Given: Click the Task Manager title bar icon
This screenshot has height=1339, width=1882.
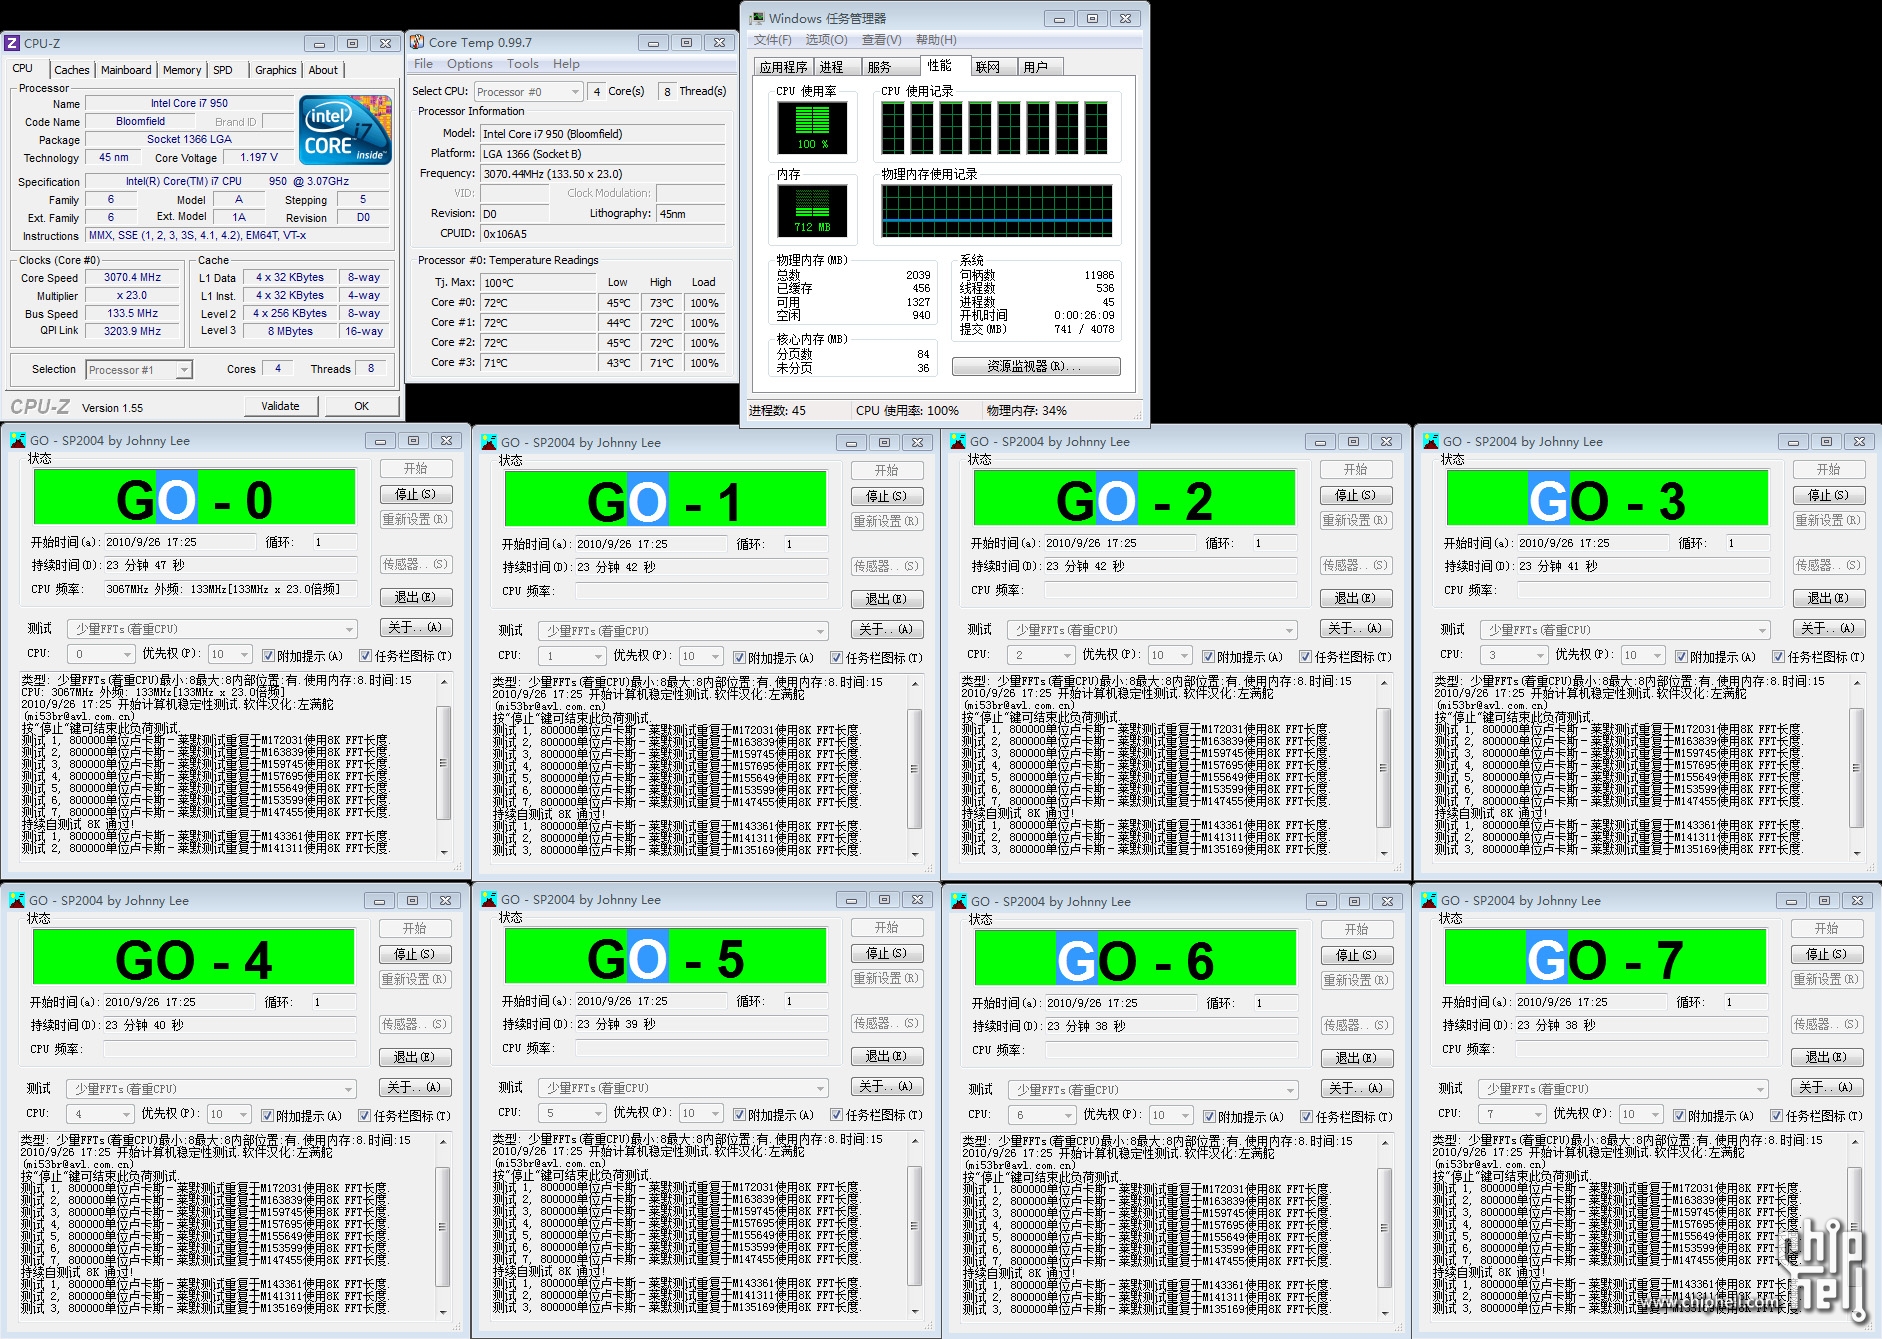Looking at the screenshot, I should pyautogui.click(x=757, y=18).
